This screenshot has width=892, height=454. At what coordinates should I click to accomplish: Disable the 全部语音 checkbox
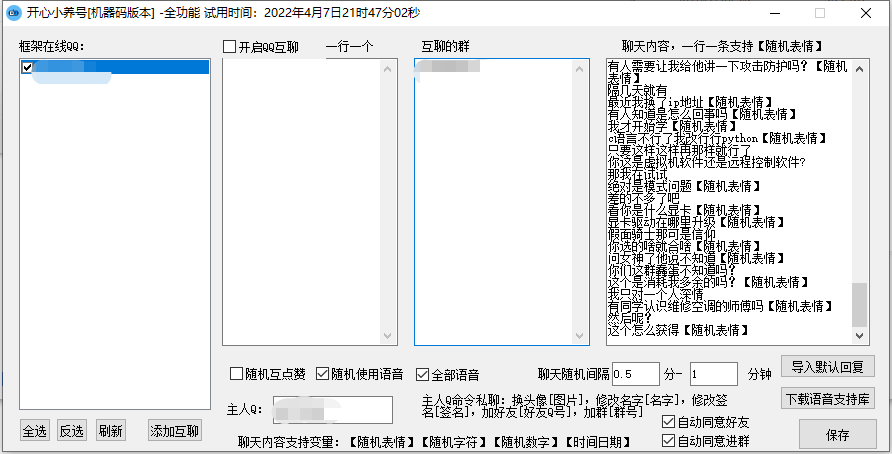point(422,374)
